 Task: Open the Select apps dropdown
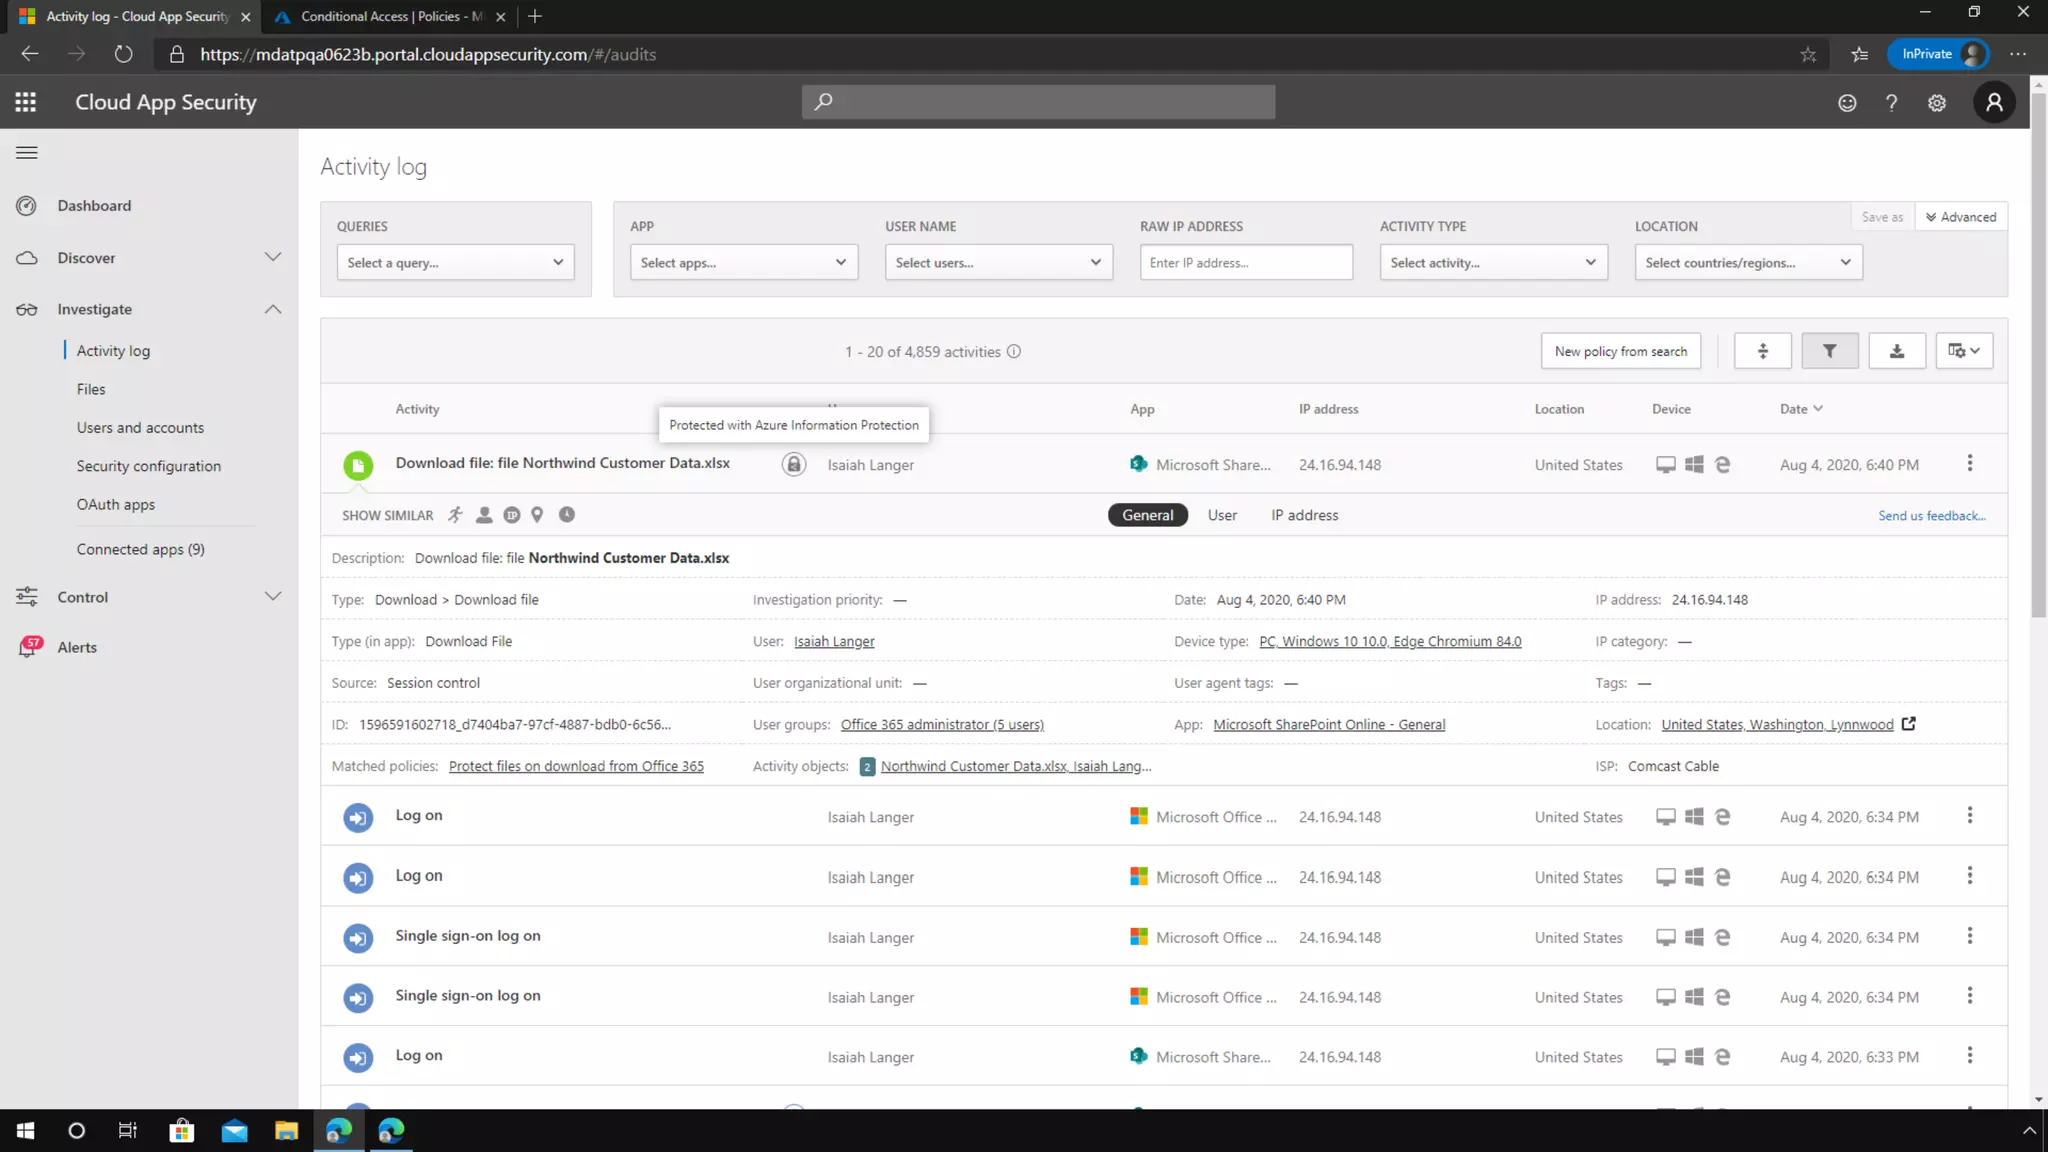pos(743,263)
